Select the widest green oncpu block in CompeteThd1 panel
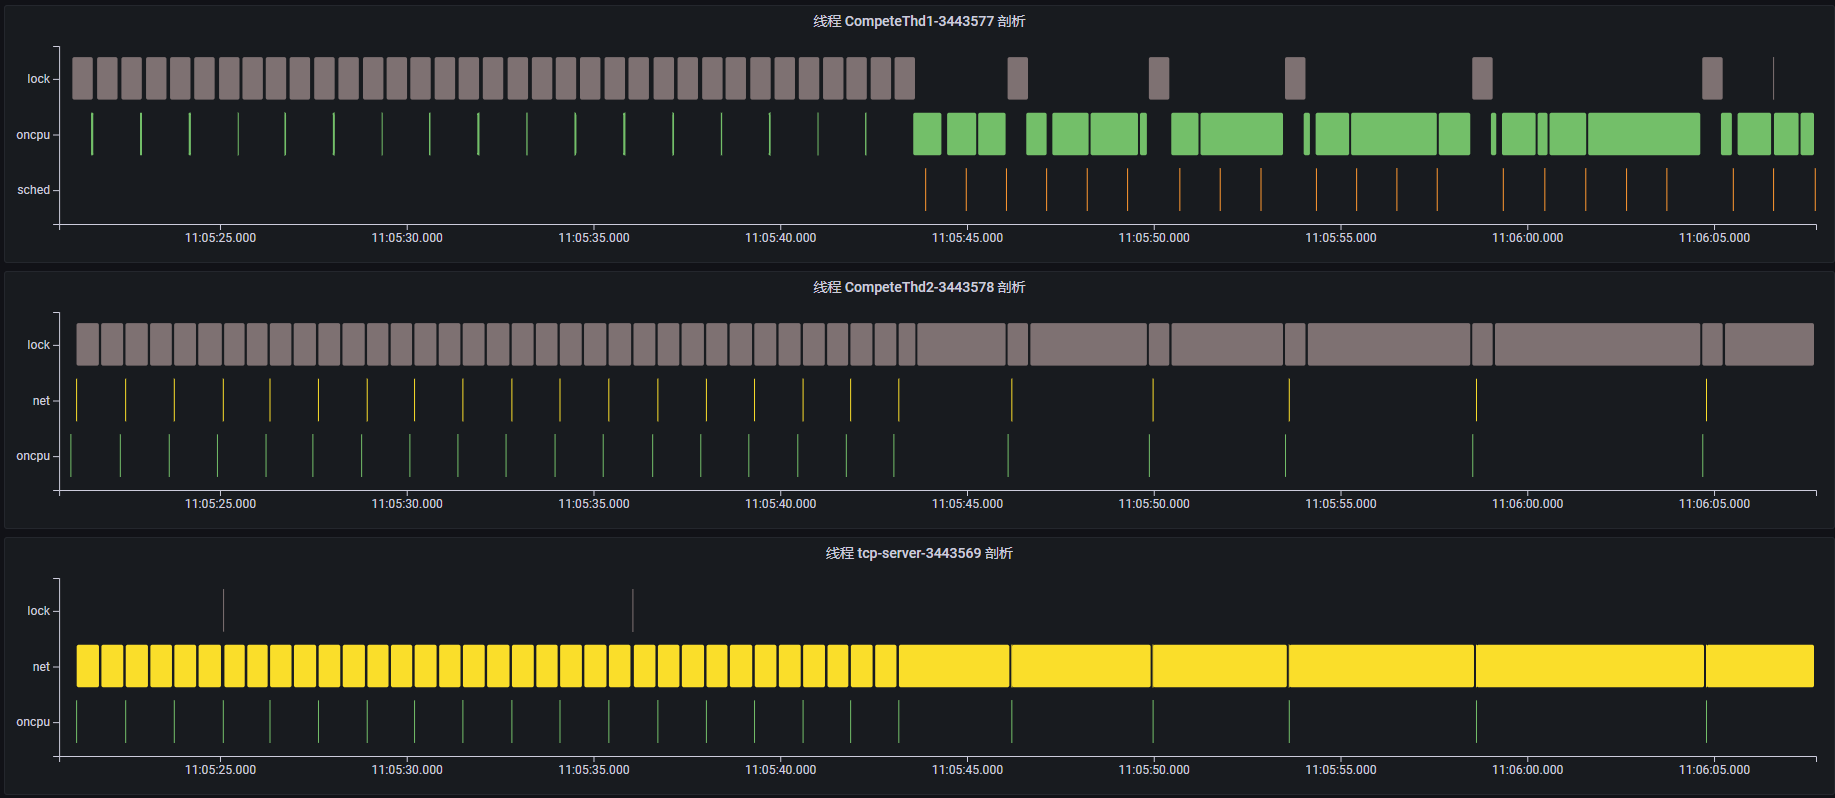The height and width of the screenshot is (798, 1835). pos(1643,134)
